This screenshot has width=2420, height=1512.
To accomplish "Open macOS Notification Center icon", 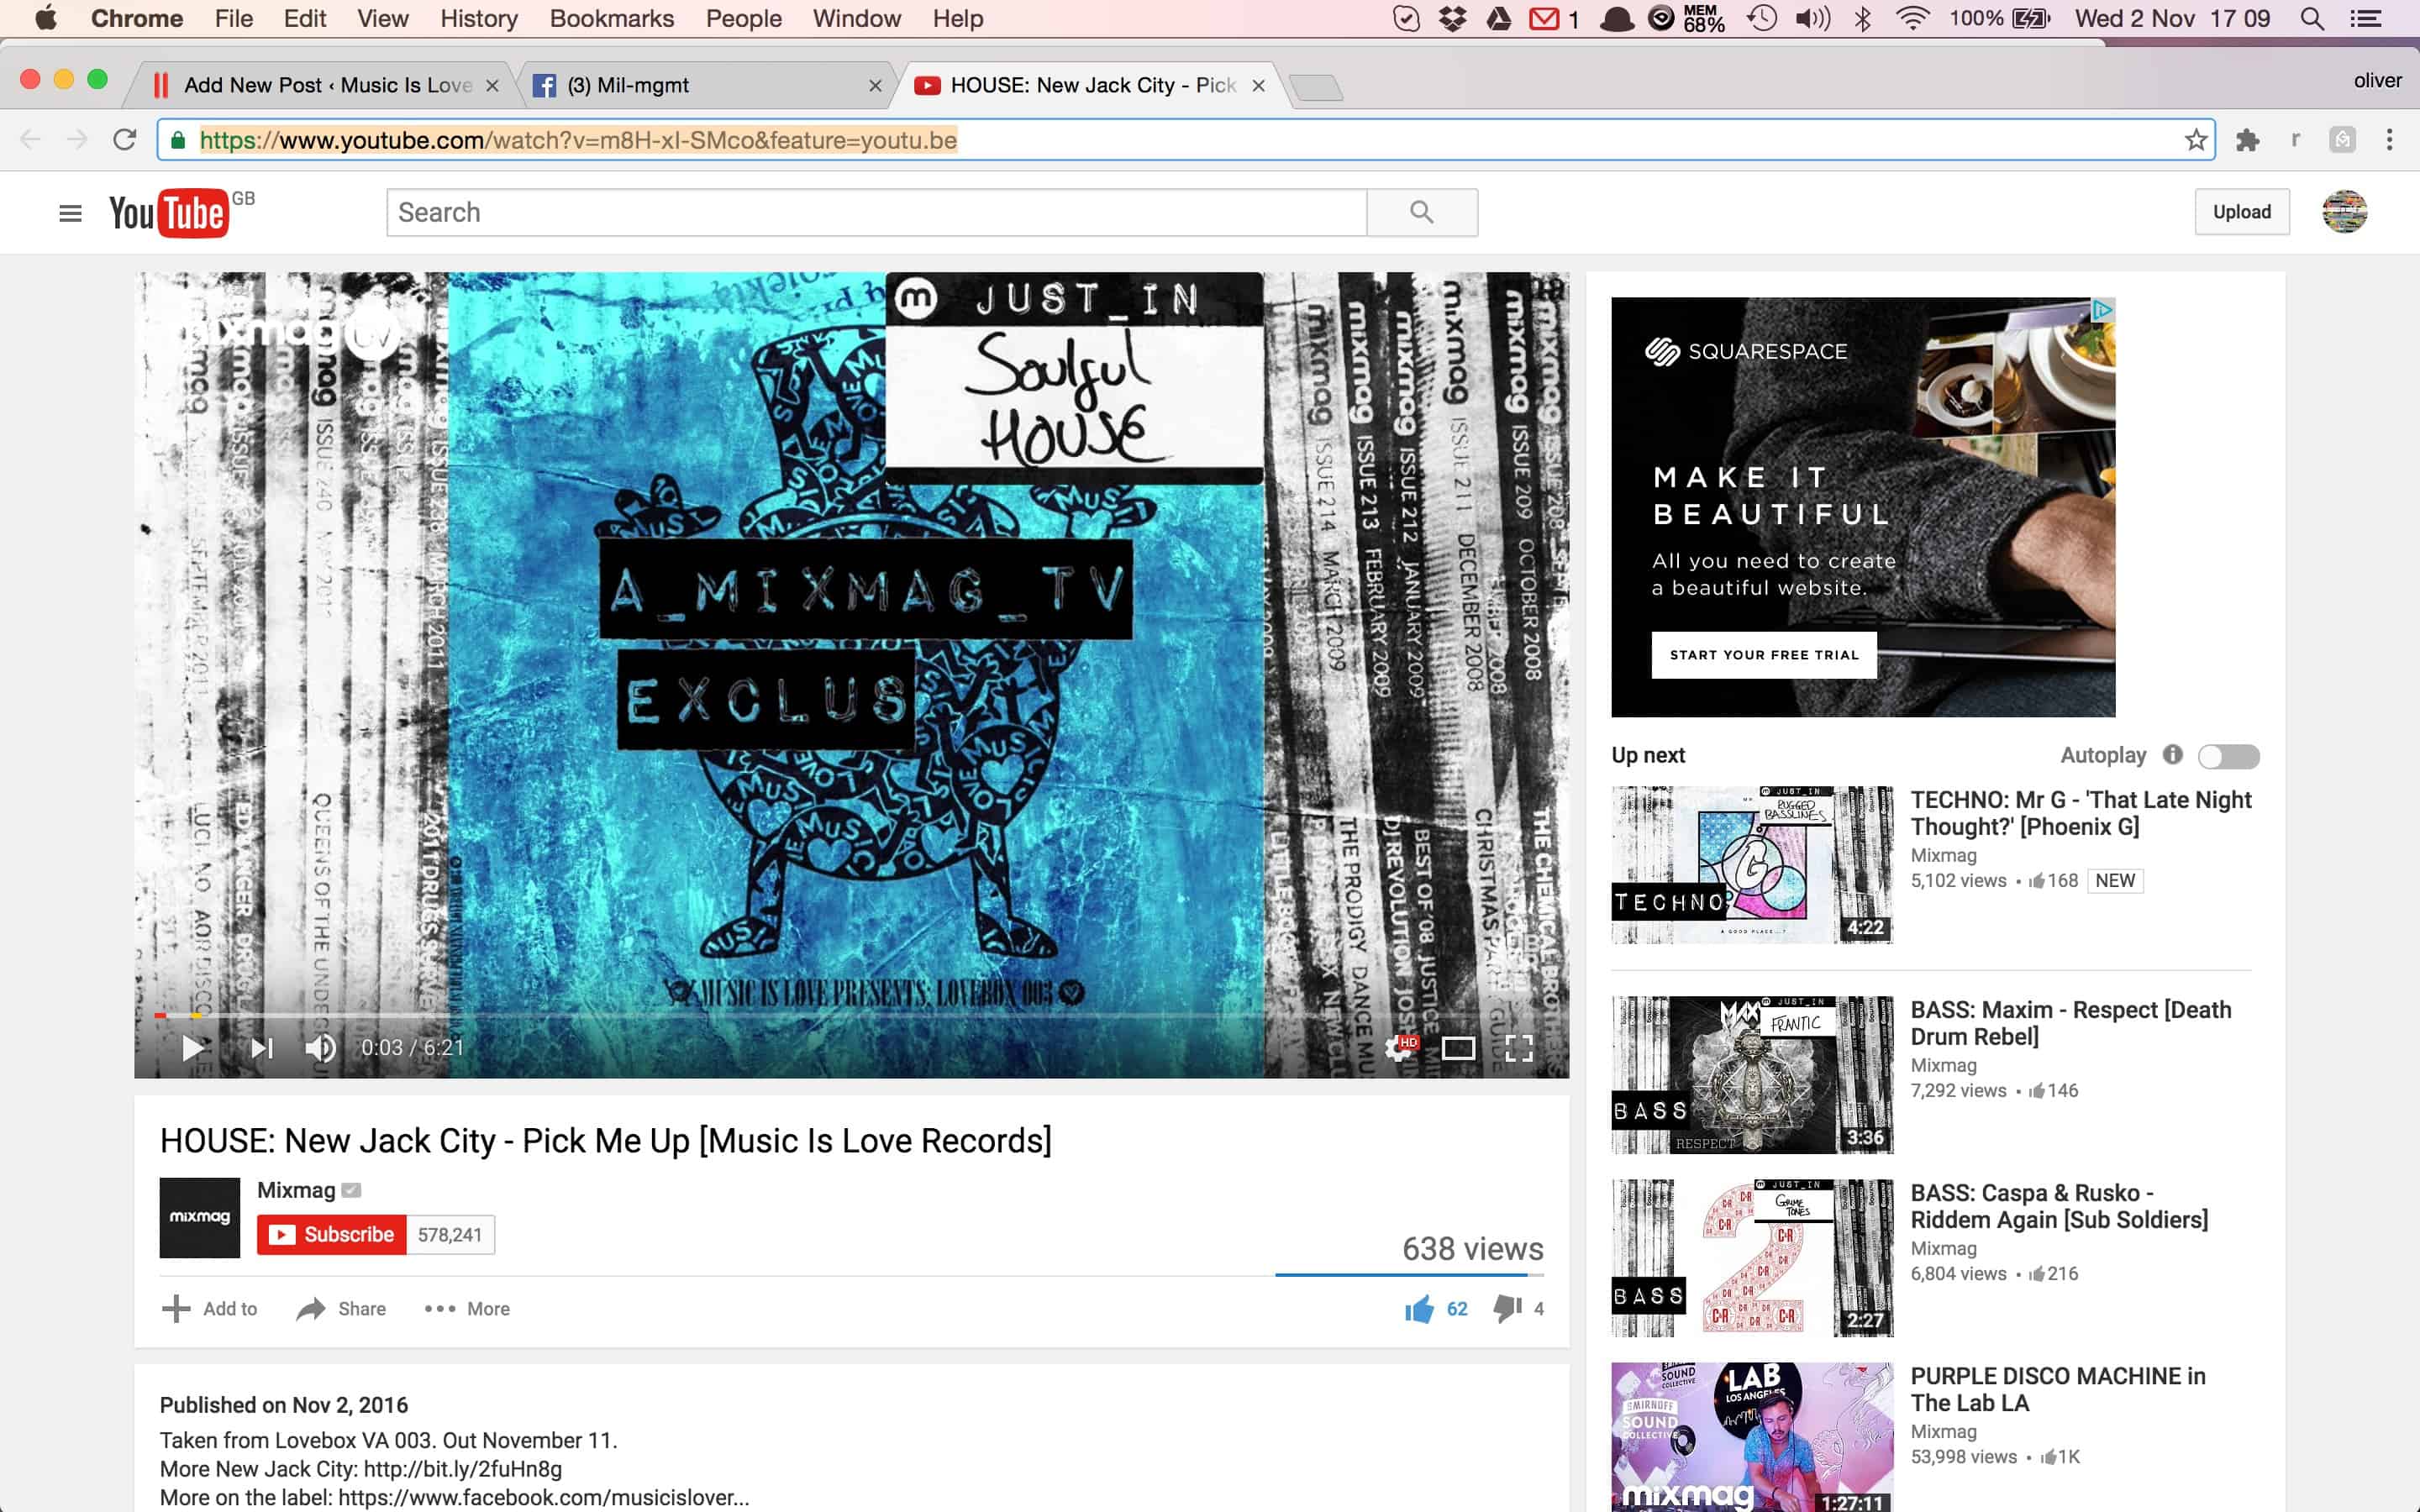I will click(2365, 18).
